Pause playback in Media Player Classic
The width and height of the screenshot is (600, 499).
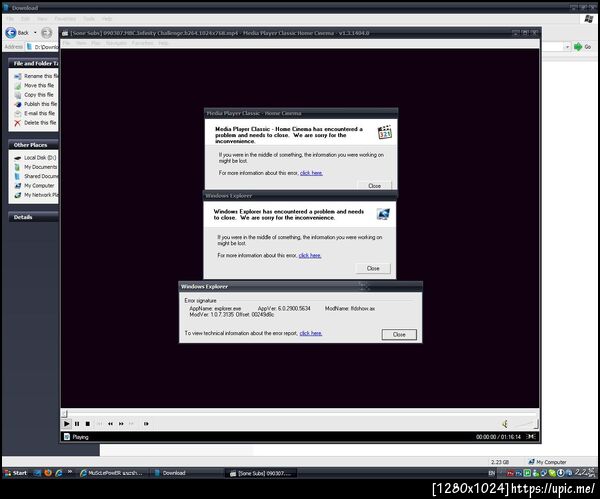[77, 424]
